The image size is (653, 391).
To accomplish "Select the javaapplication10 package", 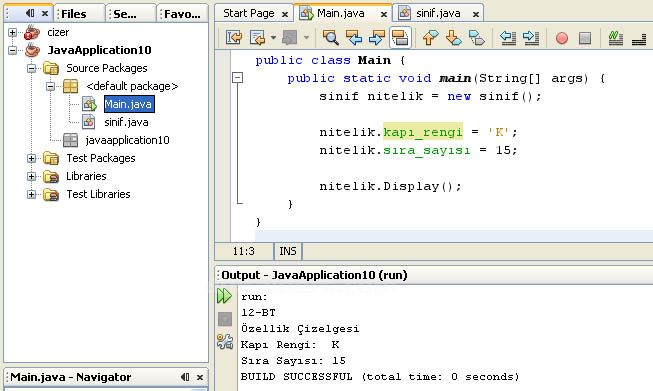I will [x=127, y=140].
